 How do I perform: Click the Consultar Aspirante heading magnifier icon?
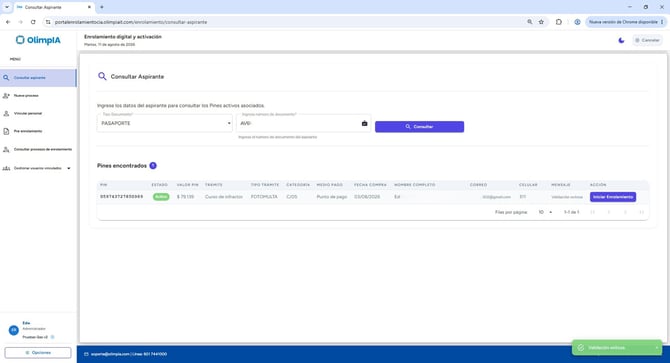pyautogui.click(x=102, y=76)
